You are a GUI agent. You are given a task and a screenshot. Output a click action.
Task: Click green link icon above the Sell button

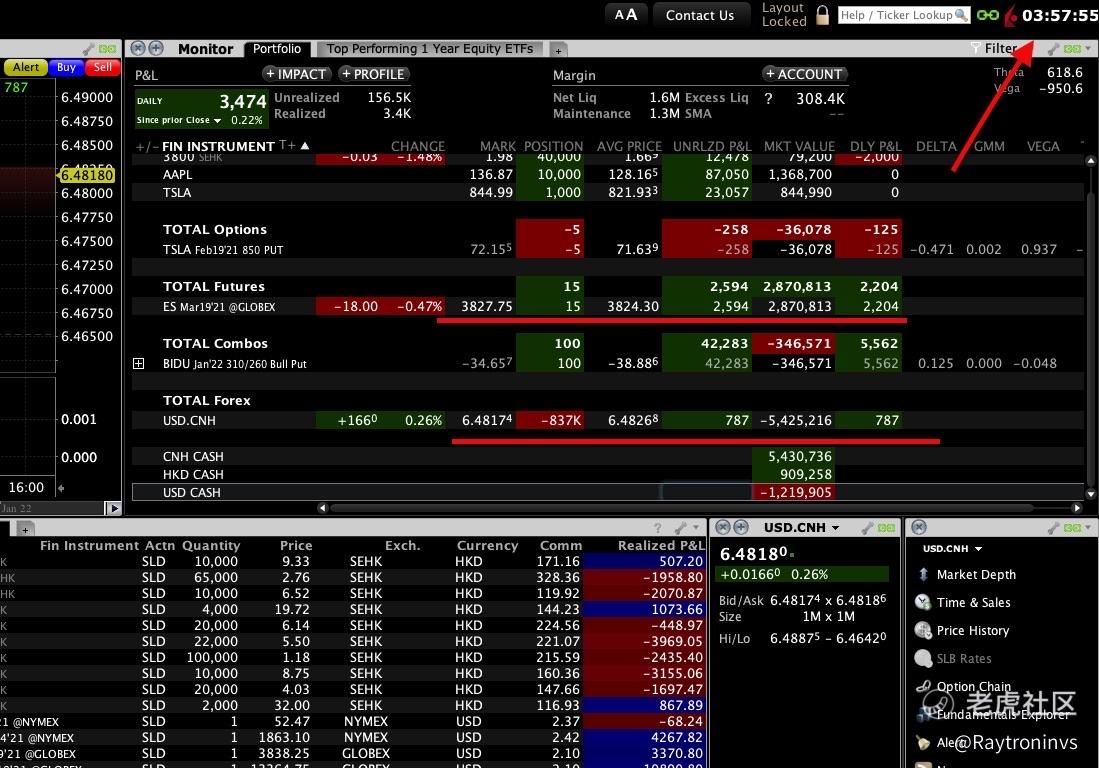coord(107,49)
